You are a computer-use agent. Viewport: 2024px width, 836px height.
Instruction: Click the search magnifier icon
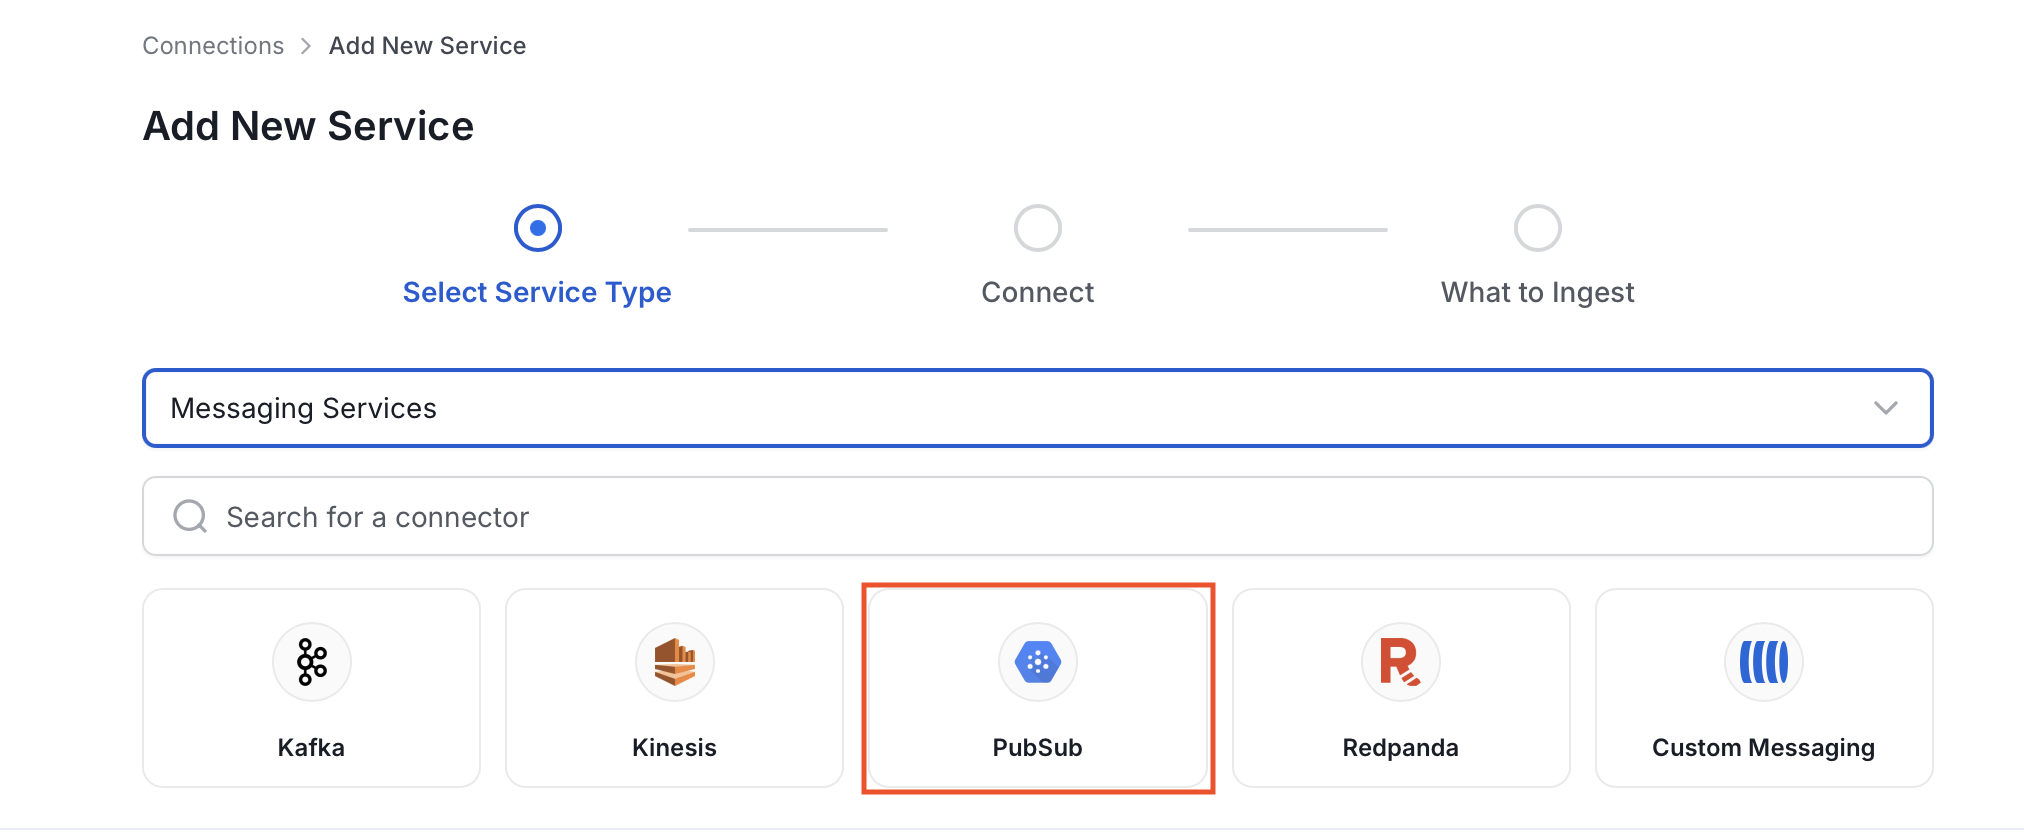tap(190, 517)
